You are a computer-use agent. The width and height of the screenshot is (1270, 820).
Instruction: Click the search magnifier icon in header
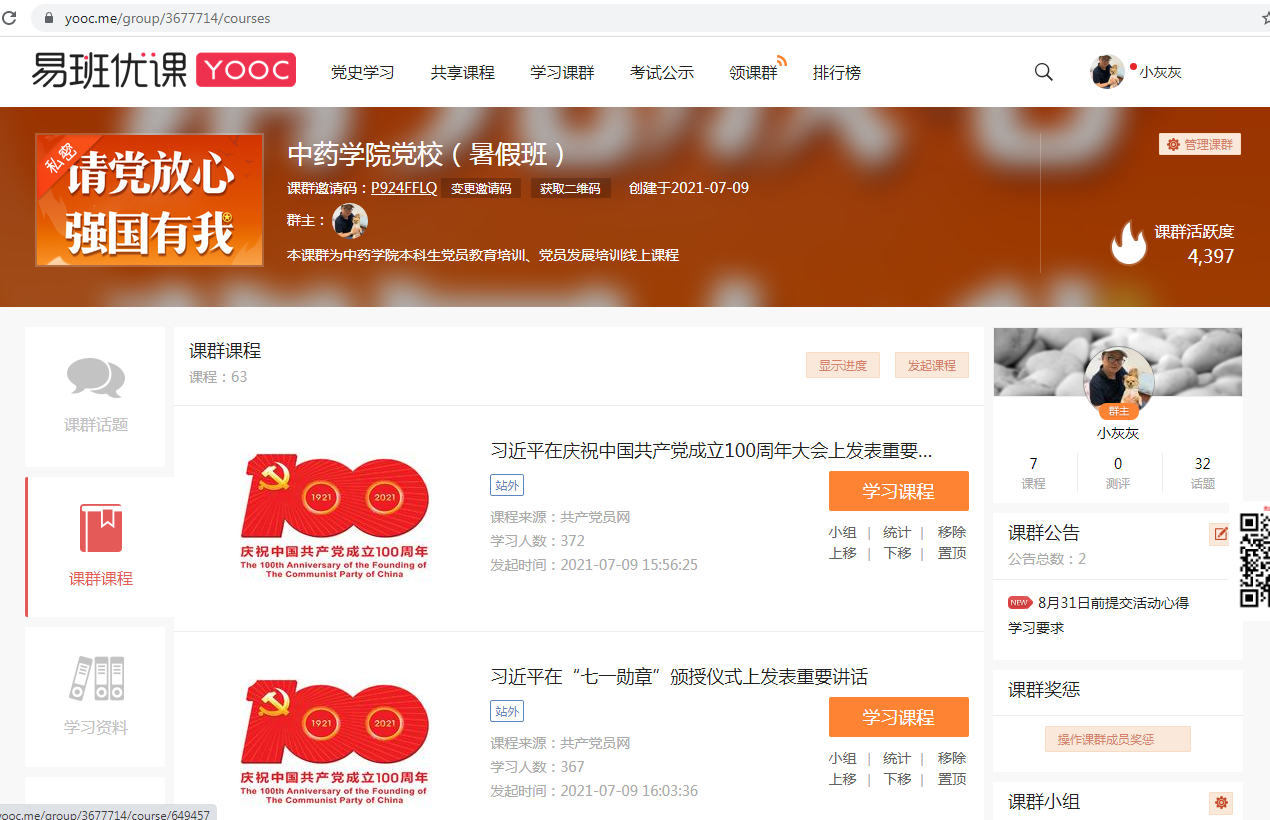point(1043,72)
